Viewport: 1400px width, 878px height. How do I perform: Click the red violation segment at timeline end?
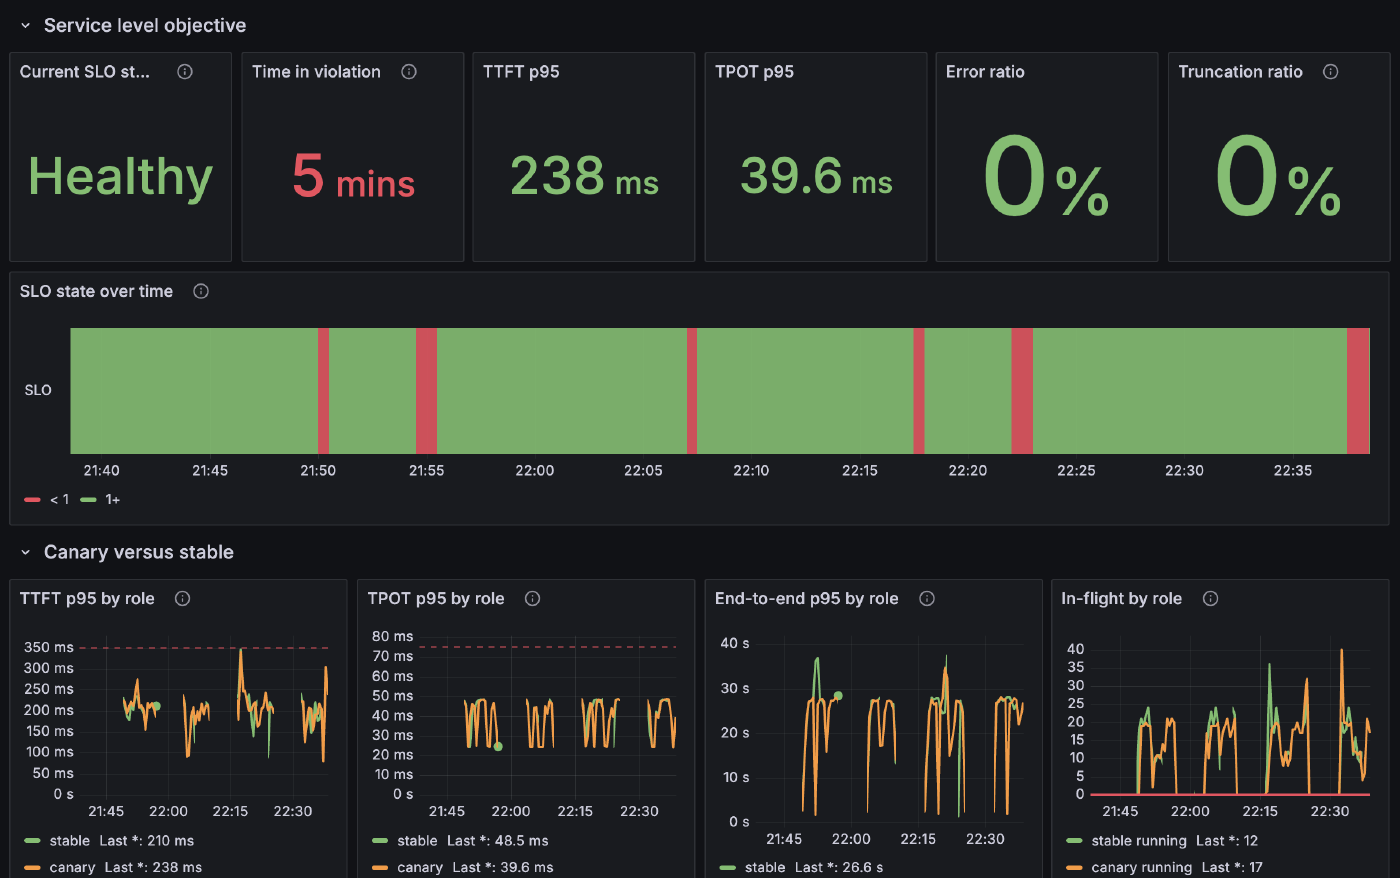click(1358, 391)
